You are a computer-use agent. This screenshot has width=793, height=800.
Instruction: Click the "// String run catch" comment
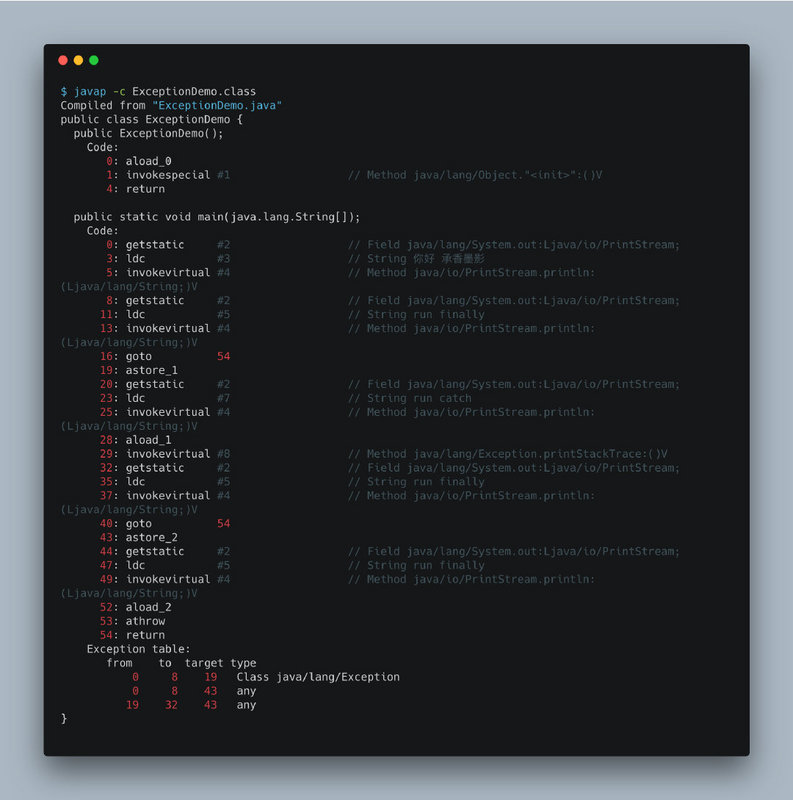coord(410,398)
